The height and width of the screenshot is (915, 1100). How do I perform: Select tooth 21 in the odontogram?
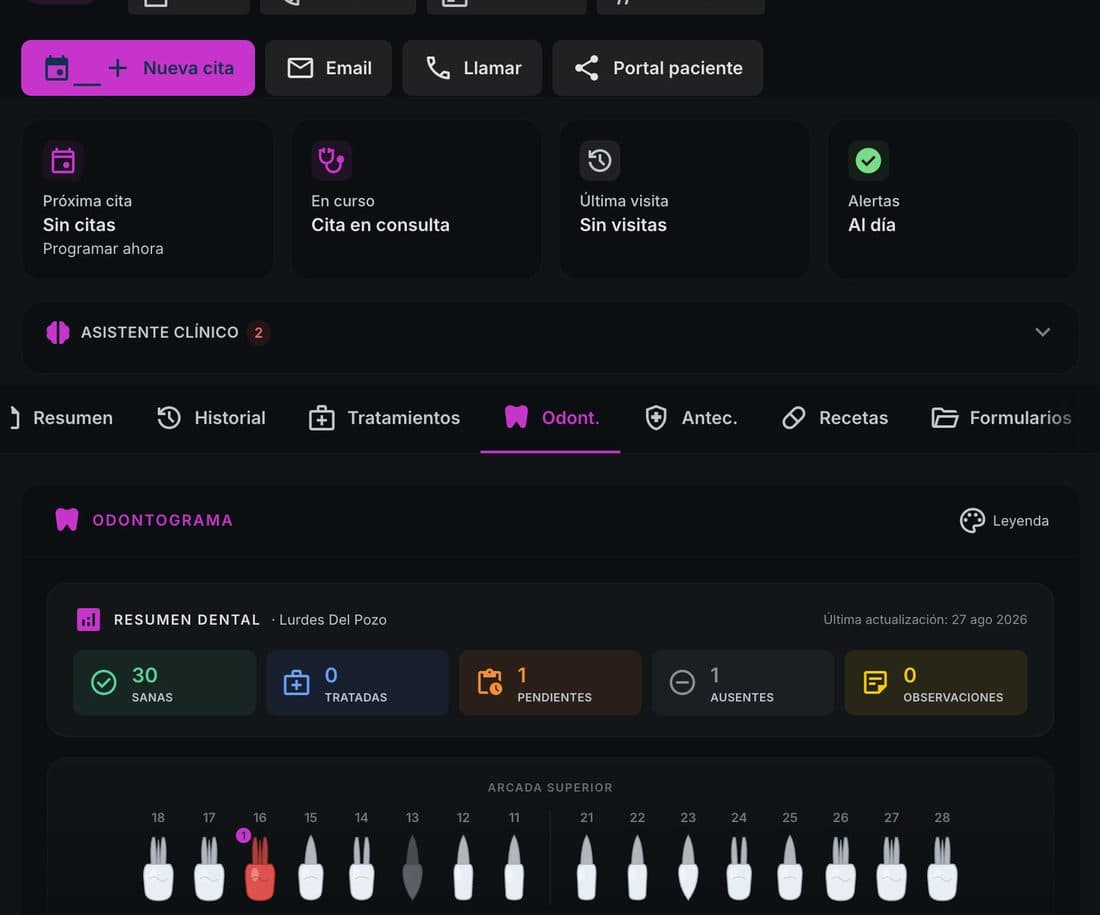pyautogui.click(x=586, y=868)
